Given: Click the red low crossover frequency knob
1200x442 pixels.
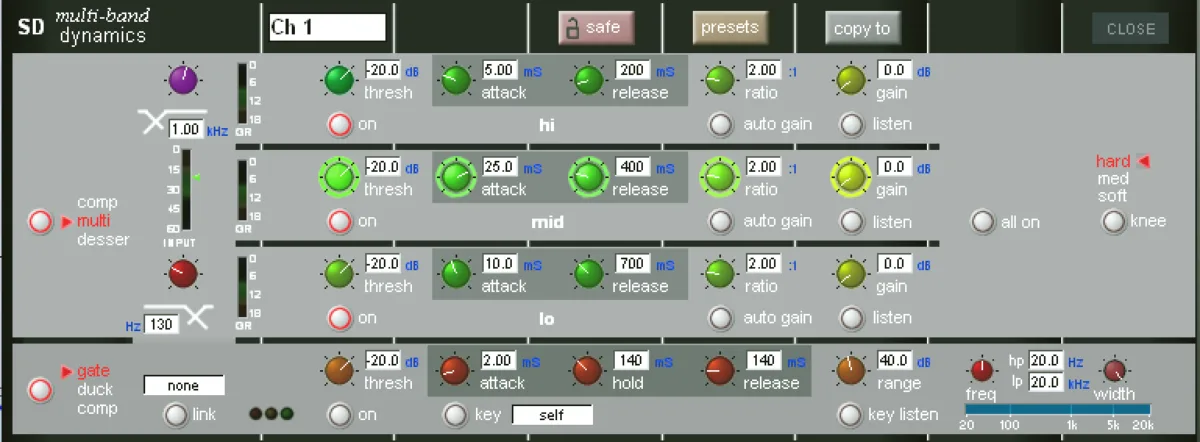Looking at the screenshot, I should 184,273.
